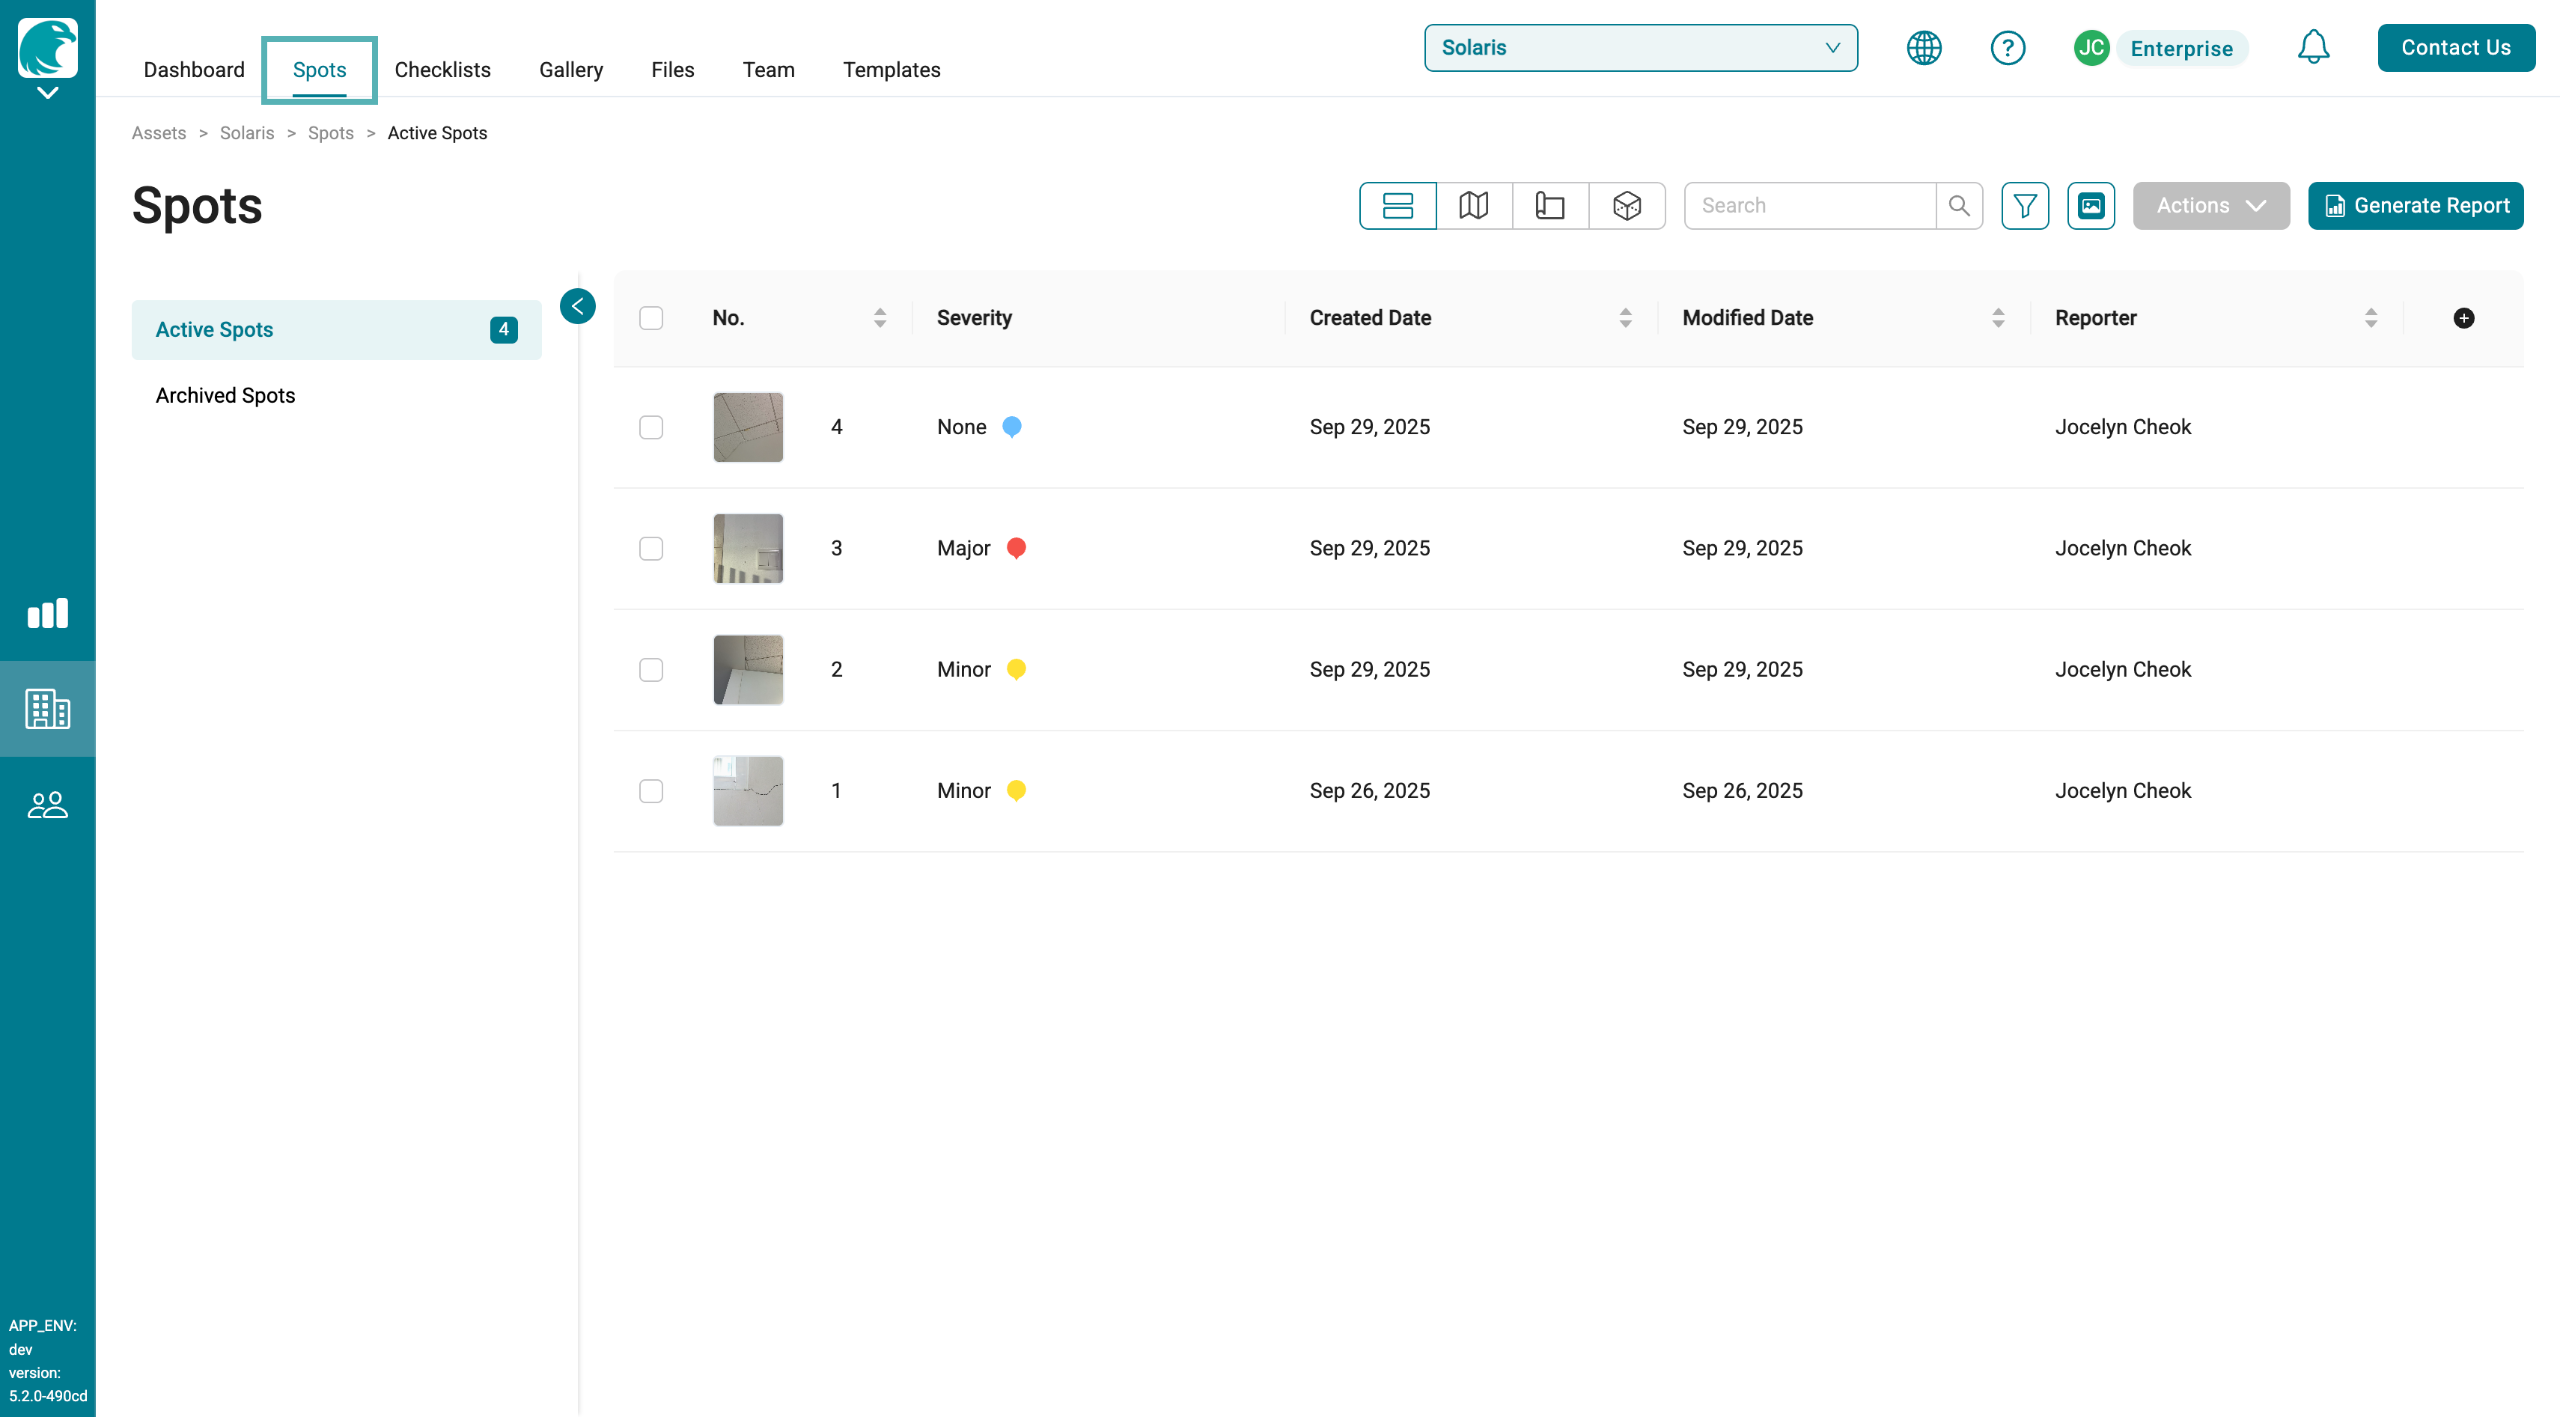
Task: Switch to 3D cube view icon
Action: (1627, 206)
